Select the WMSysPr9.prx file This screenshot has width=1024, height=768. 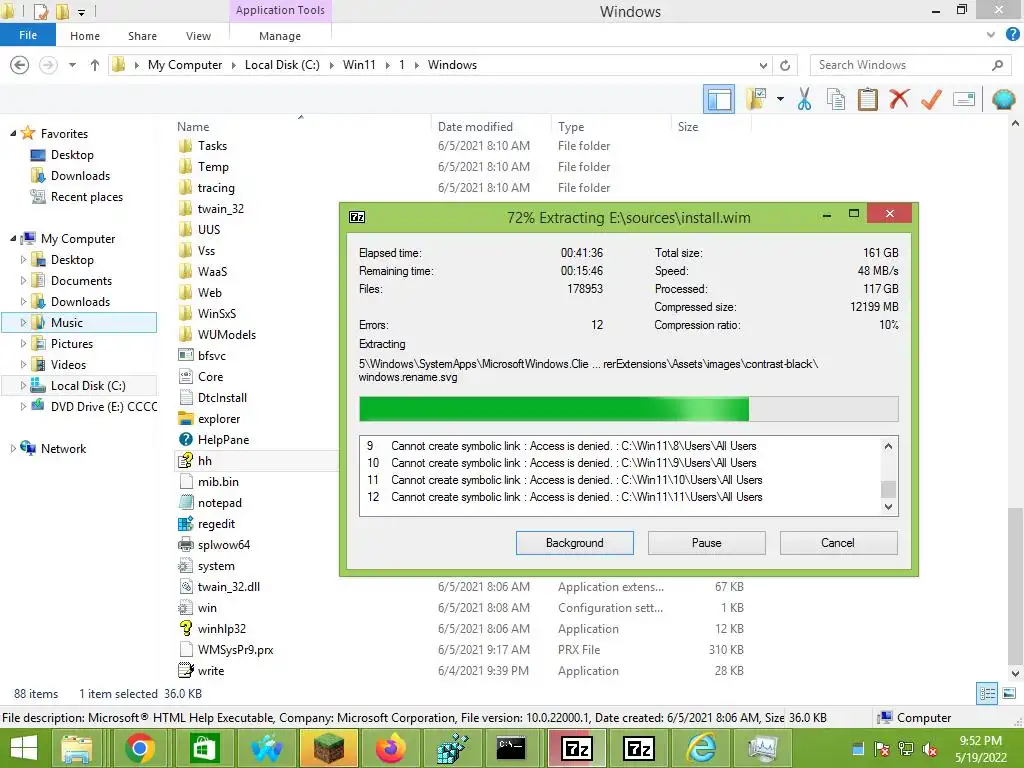(235, 650)
